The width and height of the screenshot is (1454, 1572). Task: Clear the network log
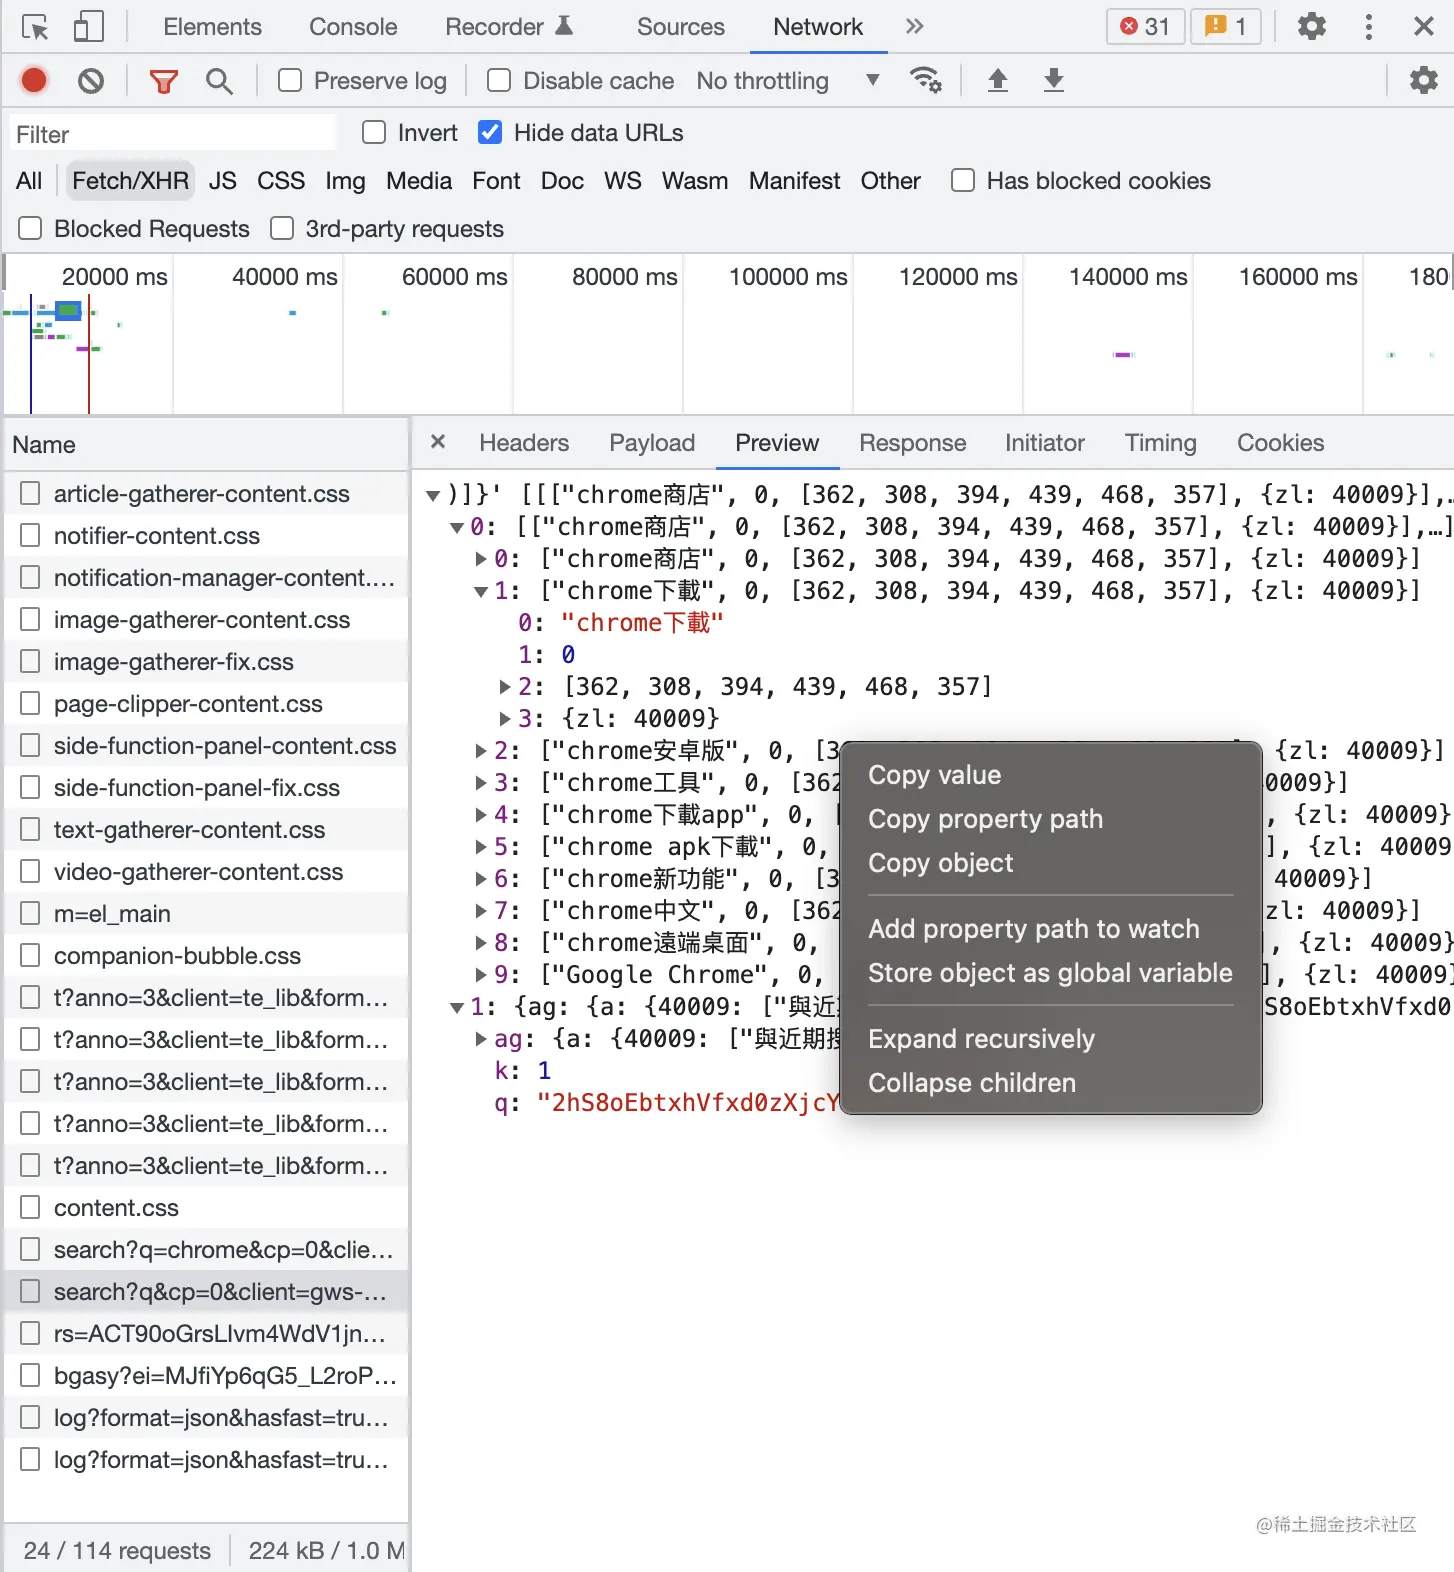pos(91,80)
